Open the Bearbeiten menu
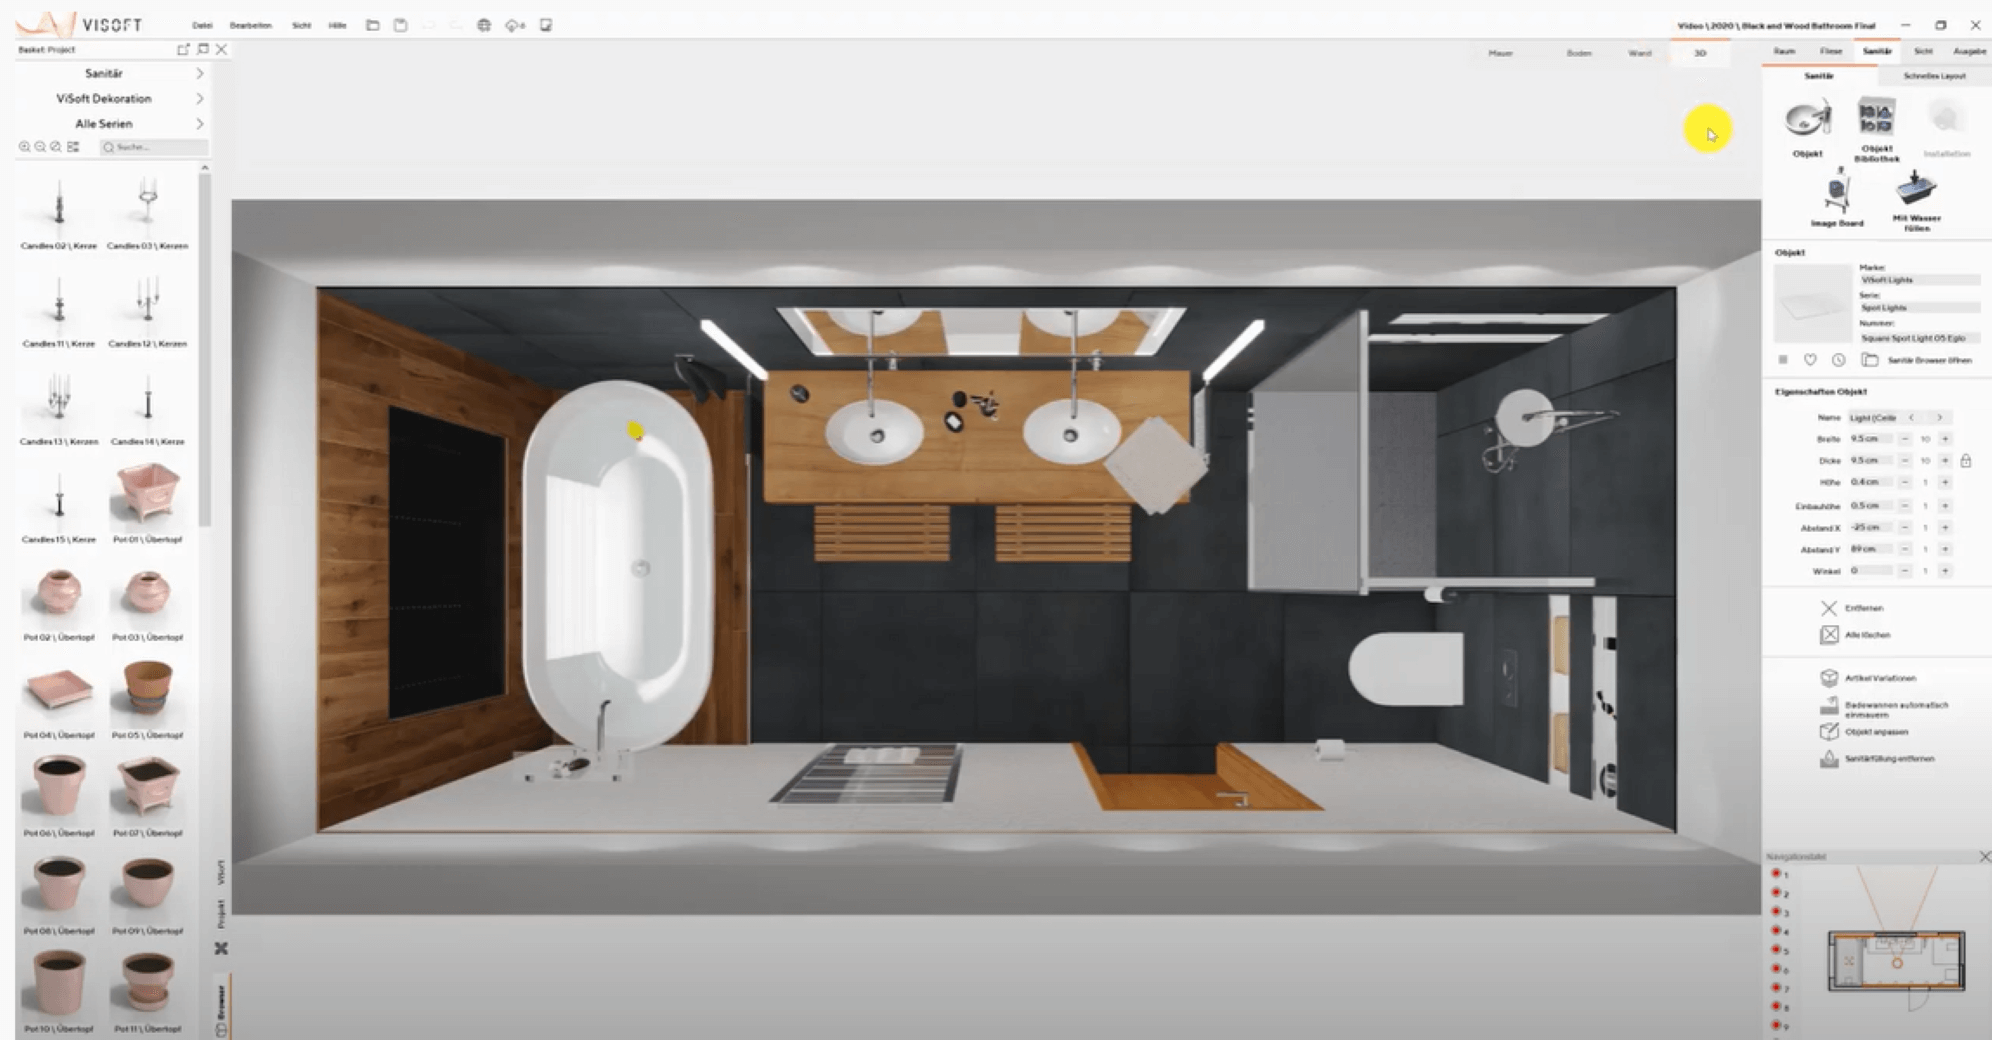The image size is (1992, 1040). (250, 25)
